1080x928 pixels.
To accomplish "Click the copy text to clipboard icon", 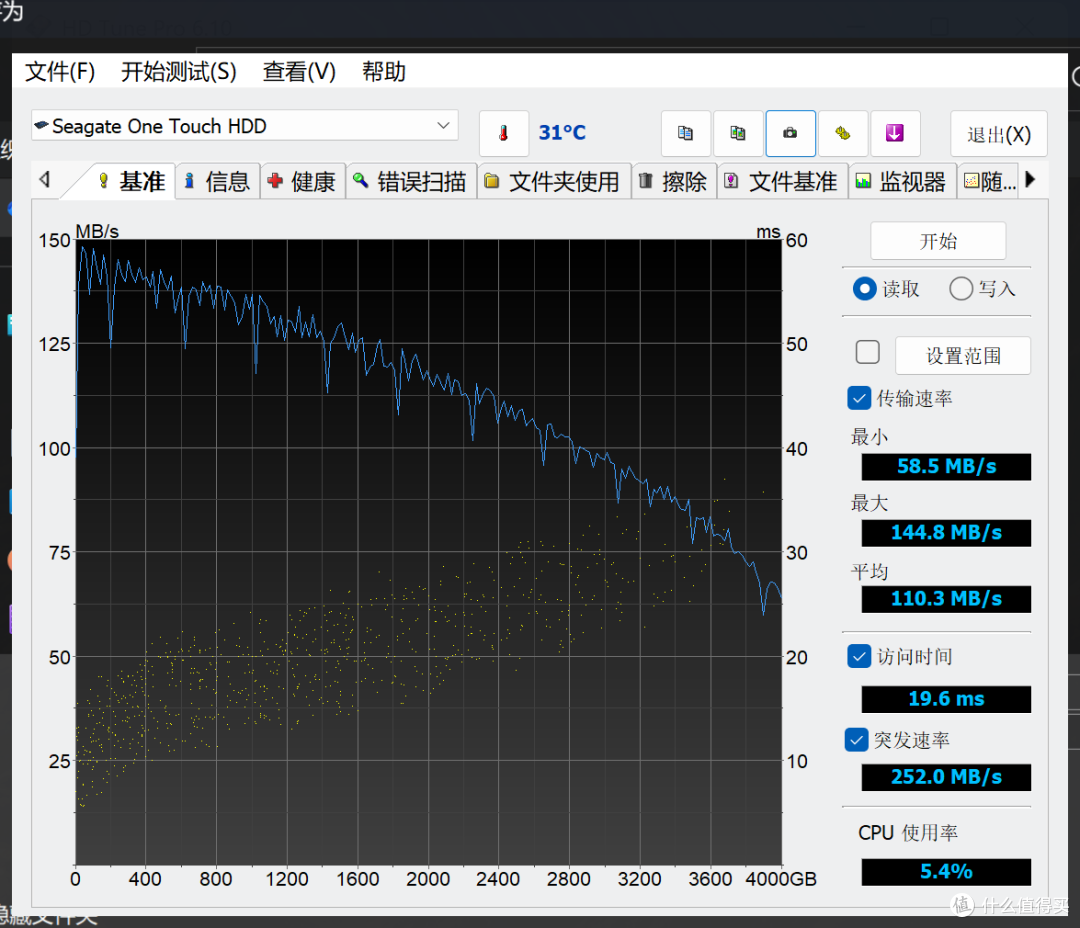I will tap(685, 133).
